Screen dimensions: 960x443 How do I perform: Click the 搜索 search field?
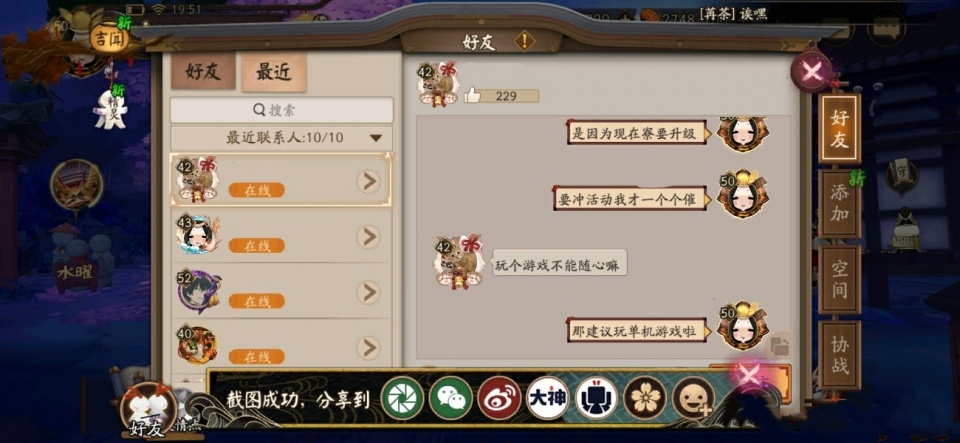click(x=282, y=110)
